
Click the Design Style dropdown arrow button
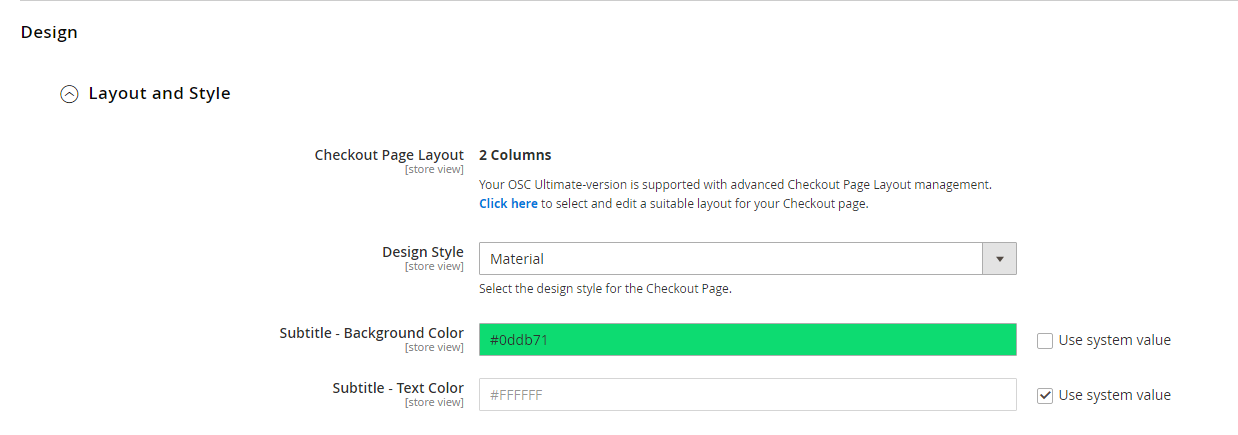click(x=999, y=259)
